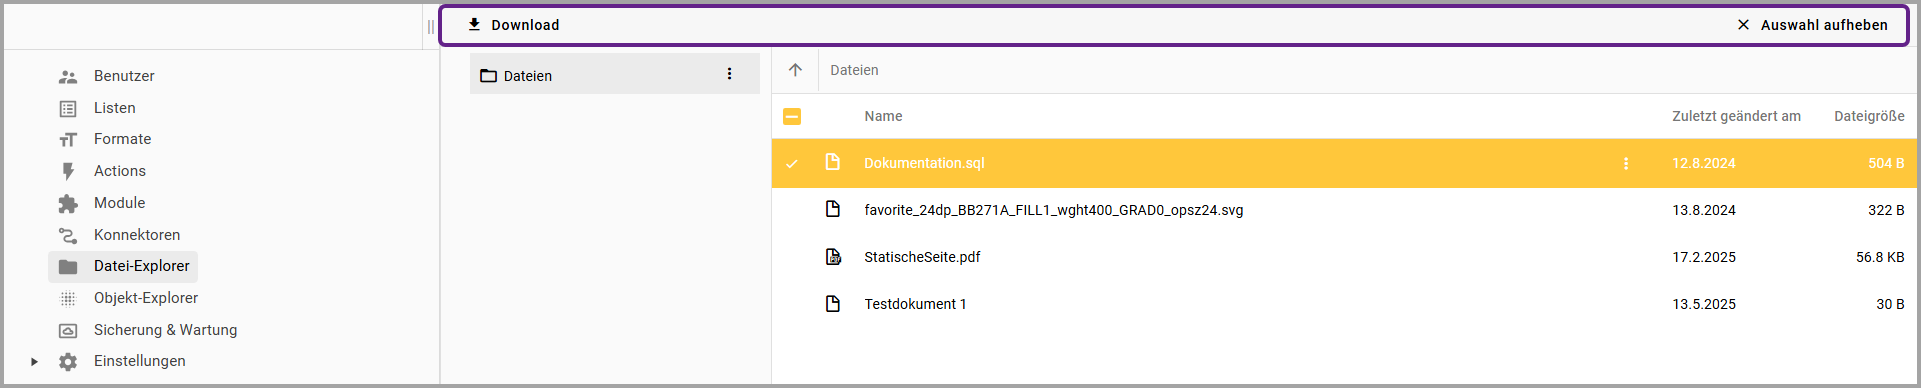Viewport: 1921px width, 388px height.
Task: Click PDF file icon of StatischeSeite.pdf
Action: click(832, 256)
